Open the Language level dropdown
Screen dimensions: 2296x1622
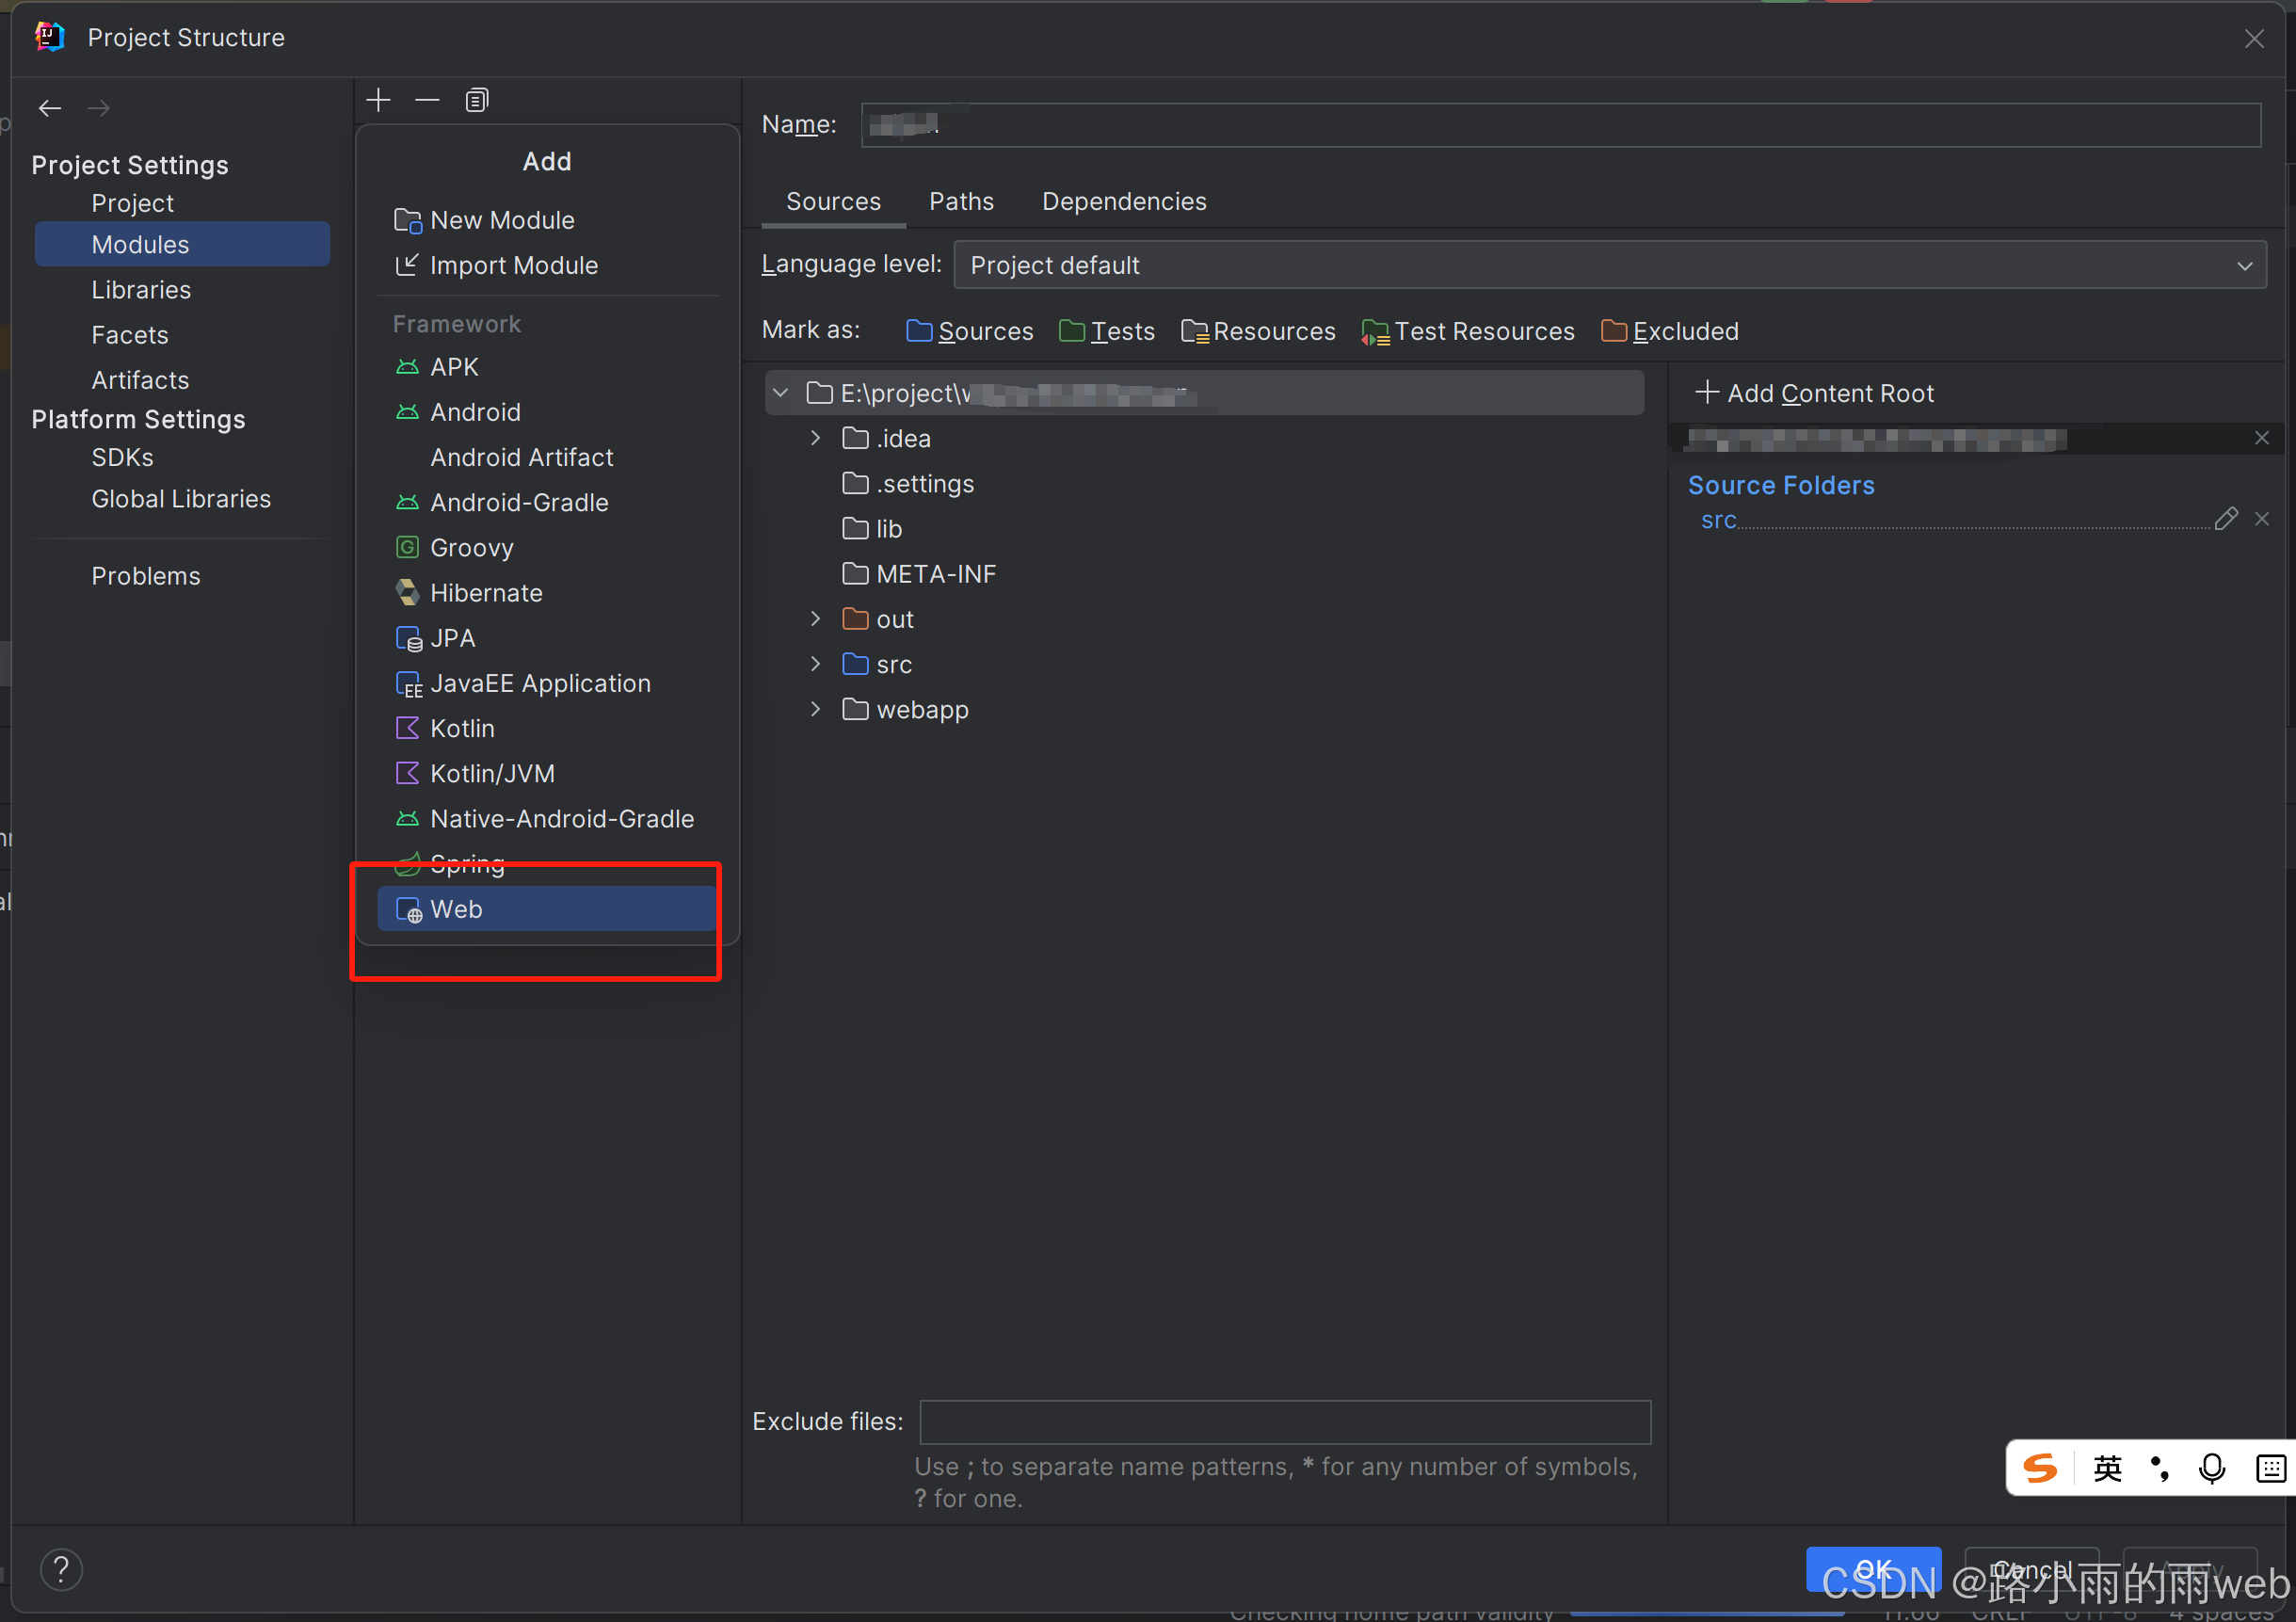tap(1608, 265)
